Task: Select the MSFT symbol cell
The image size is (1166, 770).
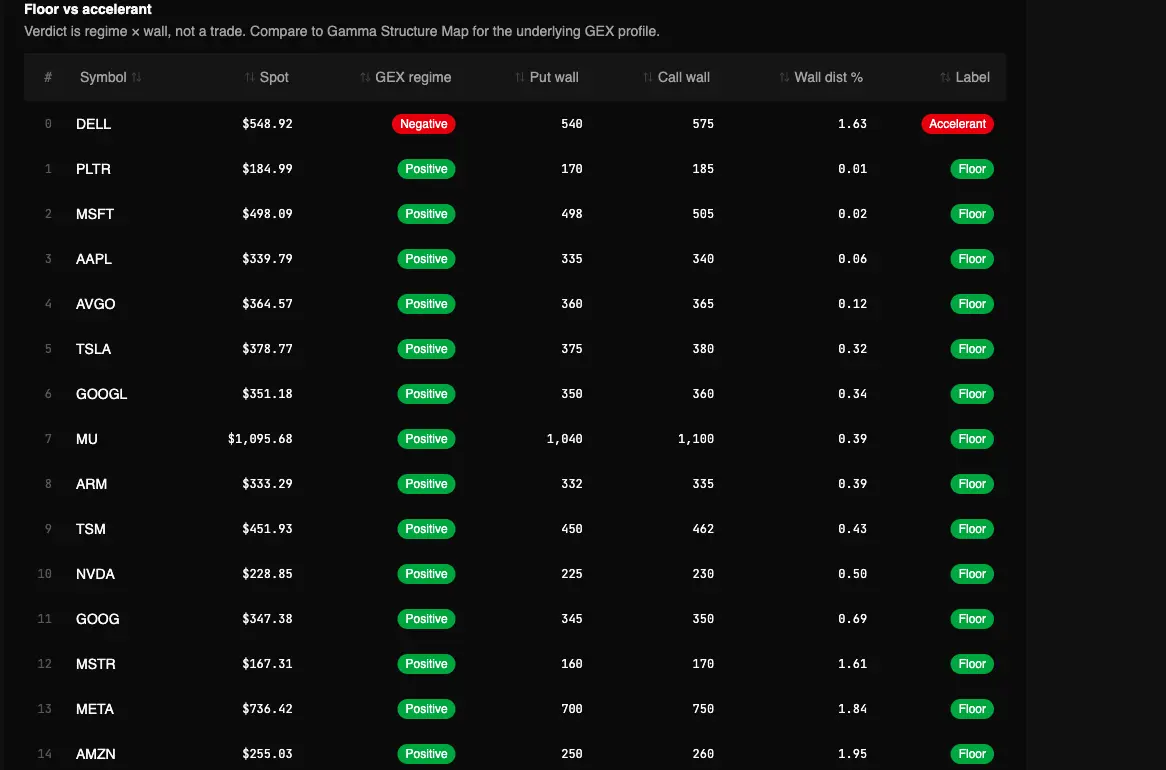Action: point(95,214)
